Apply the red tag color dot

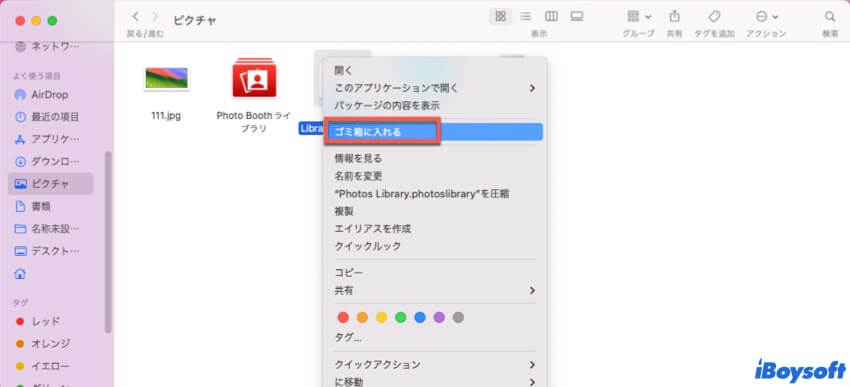(x=343, y=318)
